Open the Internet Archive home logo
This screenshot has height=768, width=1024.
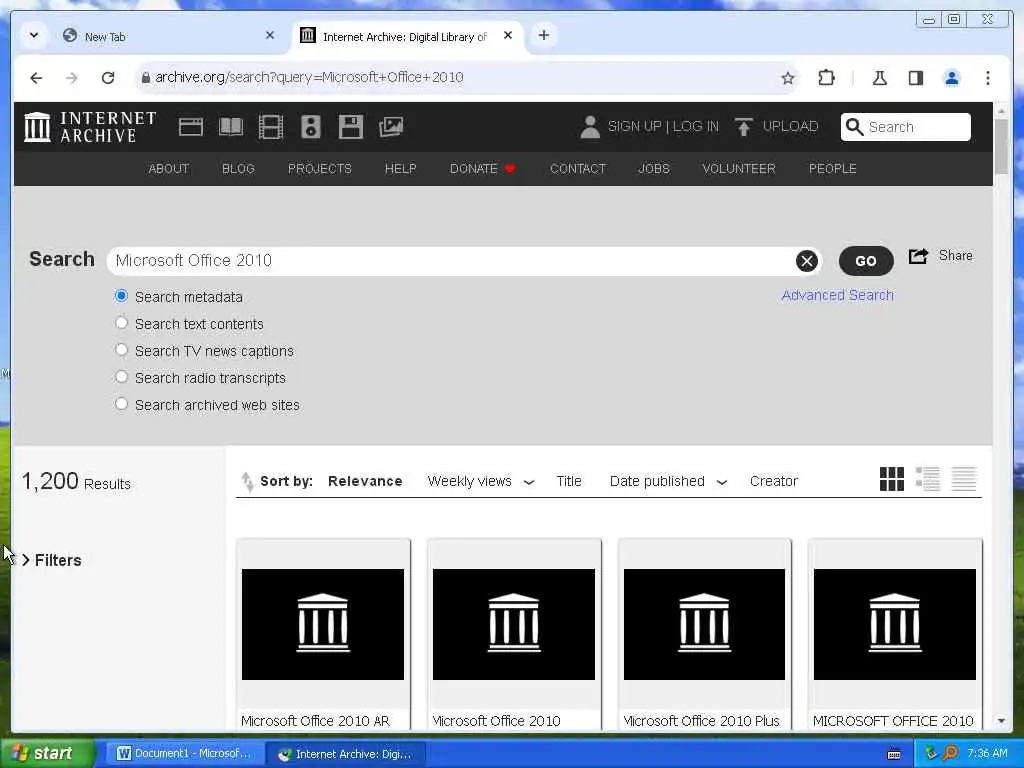89,127
